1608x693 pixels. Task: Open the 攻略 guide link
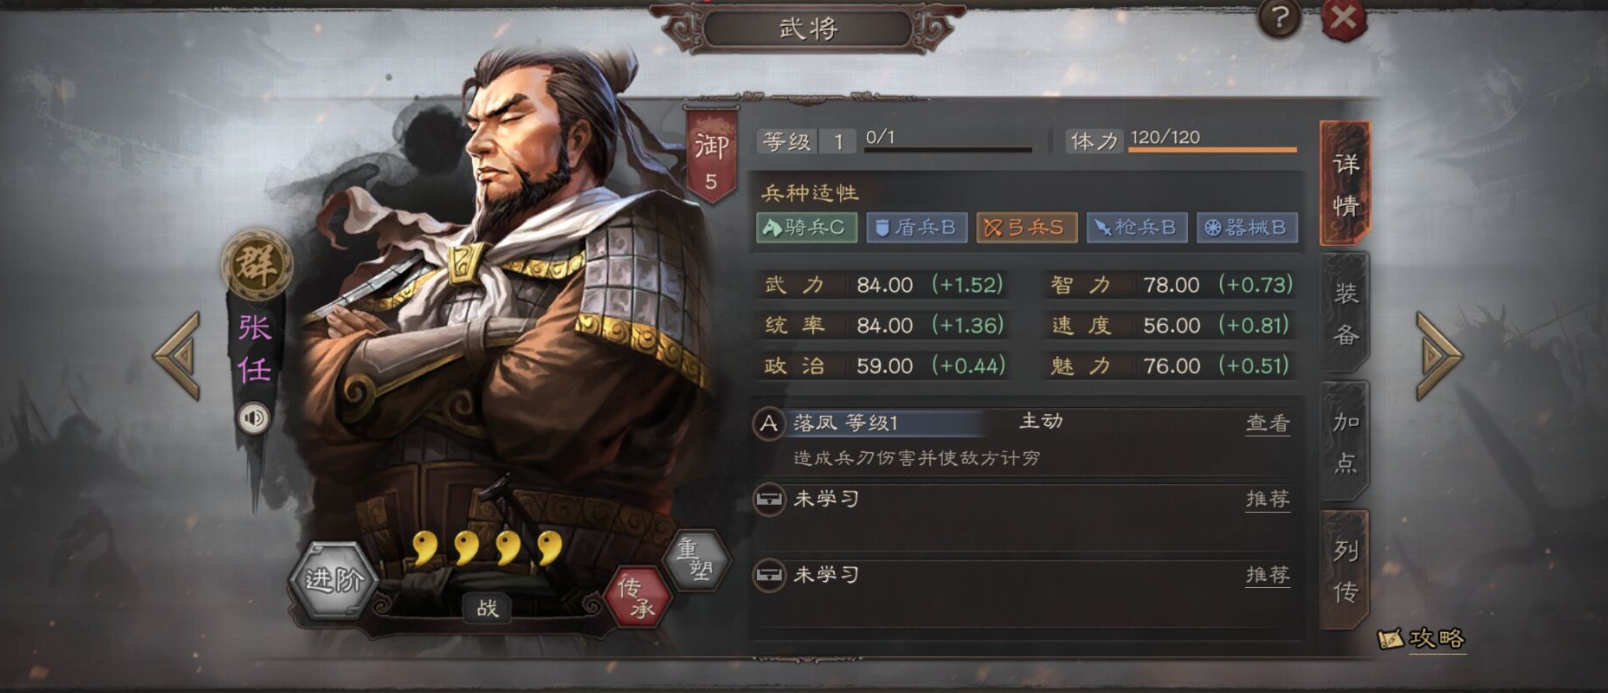click(1421, 638)
